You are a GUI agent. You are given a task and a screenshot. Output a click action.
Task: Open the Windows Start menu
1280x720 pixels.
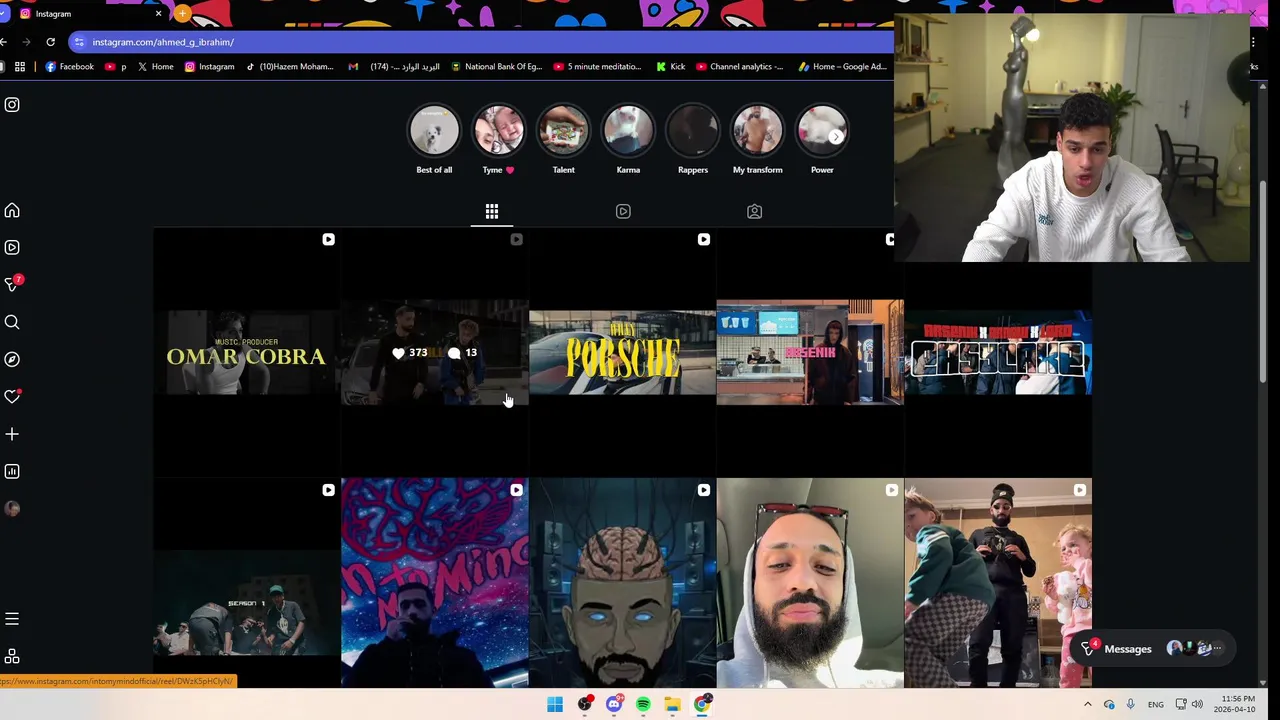(x=555, y=704)
